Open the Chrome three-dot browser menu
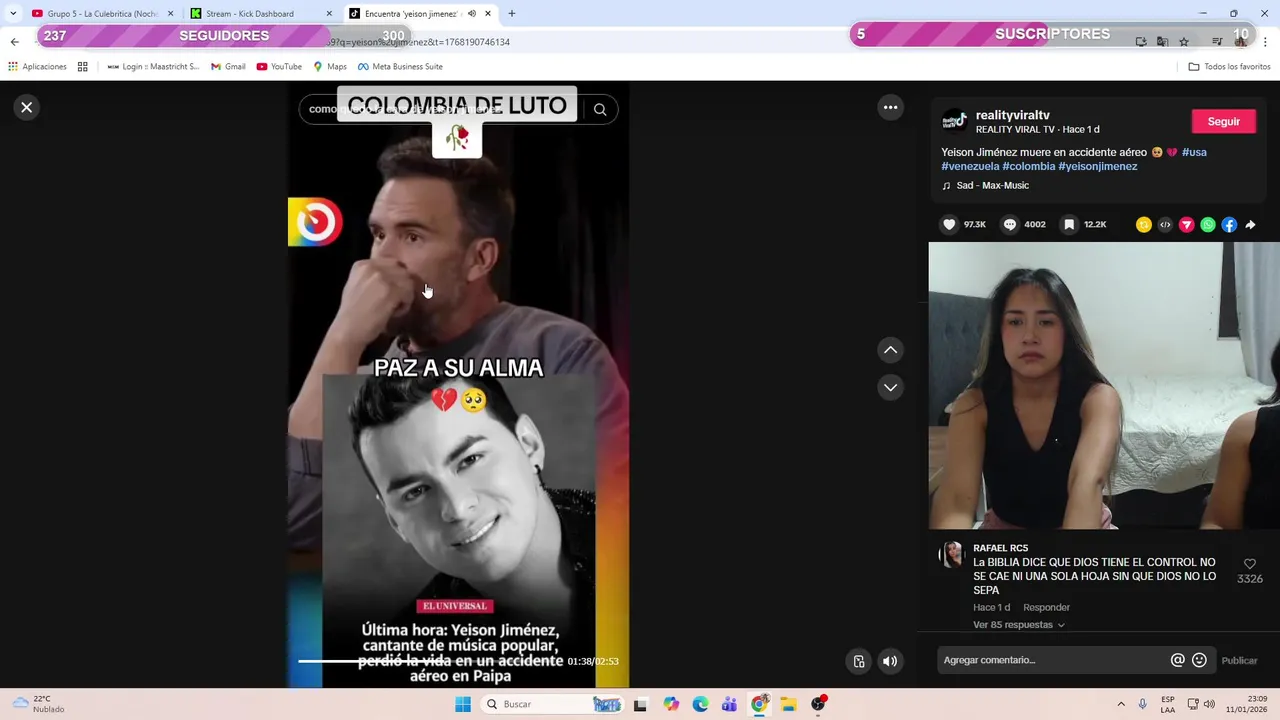 1266,42
